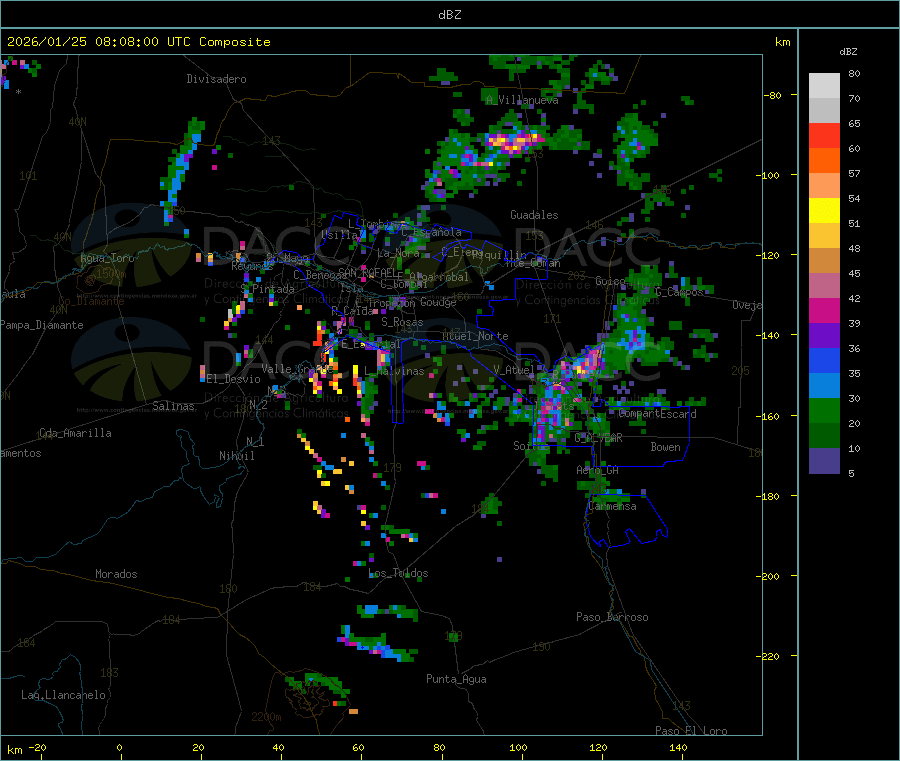Image resolution: width=900 pixels, height=761 pixels.
Task: Click the 'Carmensa' map label
Action: 612,506
